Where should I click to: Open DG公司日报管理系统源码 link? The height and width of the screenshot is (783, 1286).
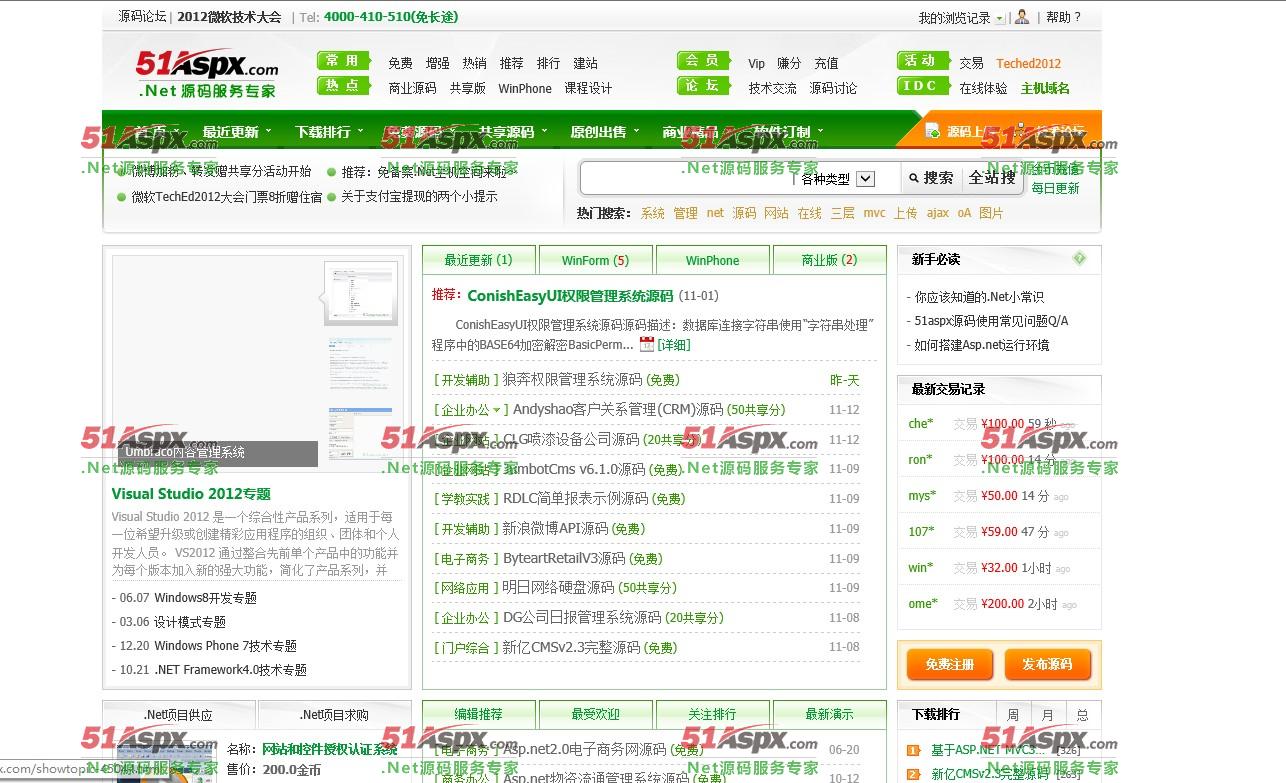[582, 617]
